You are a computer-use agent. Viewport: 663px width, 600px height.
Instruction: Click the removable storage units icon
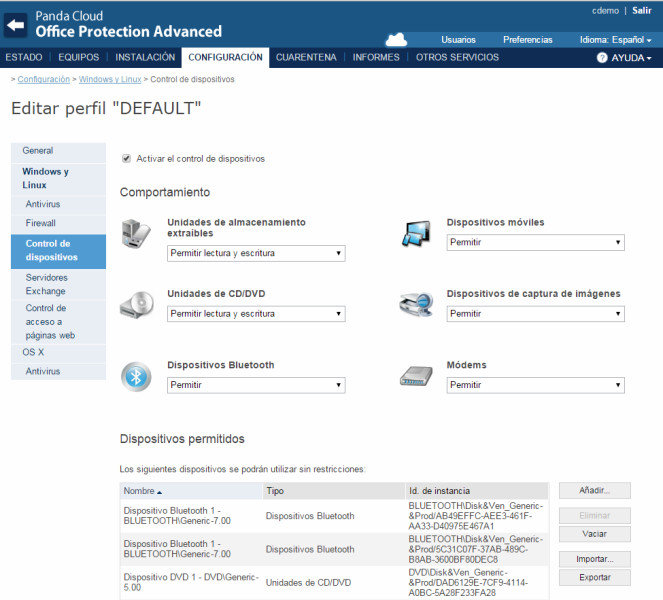(136, 233)
